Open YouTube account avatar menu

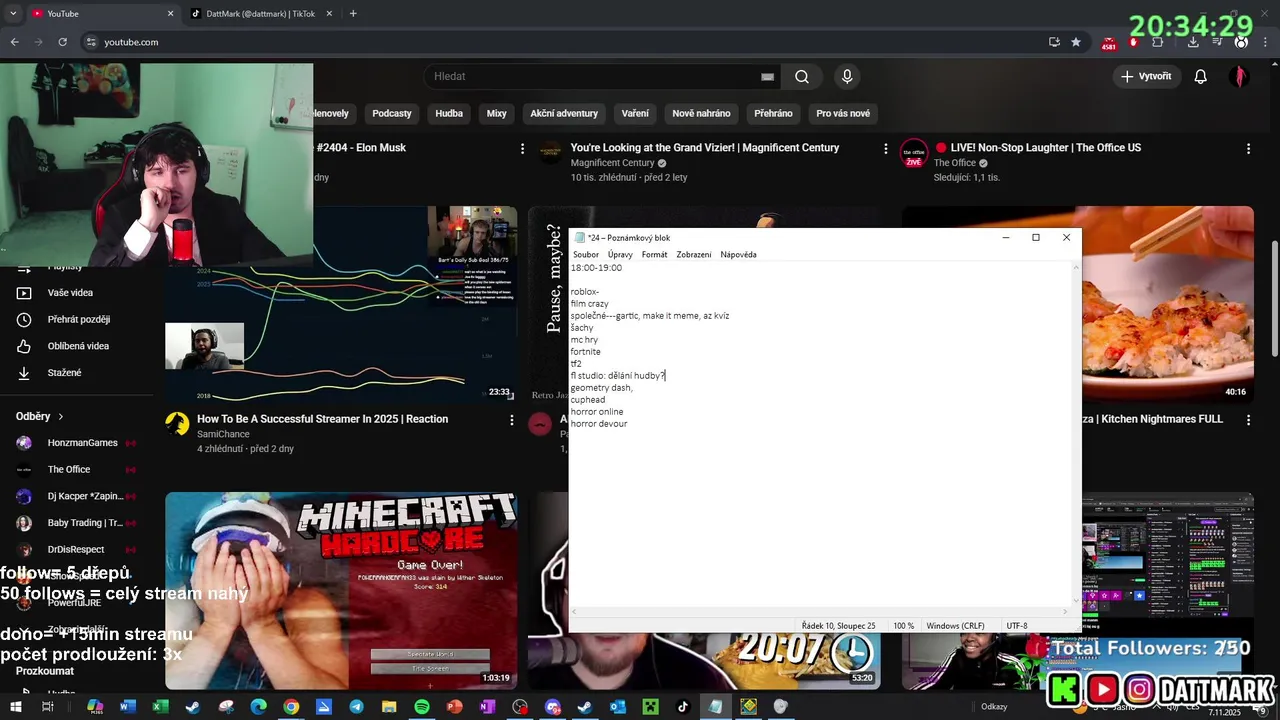(x=1240, y=77)
